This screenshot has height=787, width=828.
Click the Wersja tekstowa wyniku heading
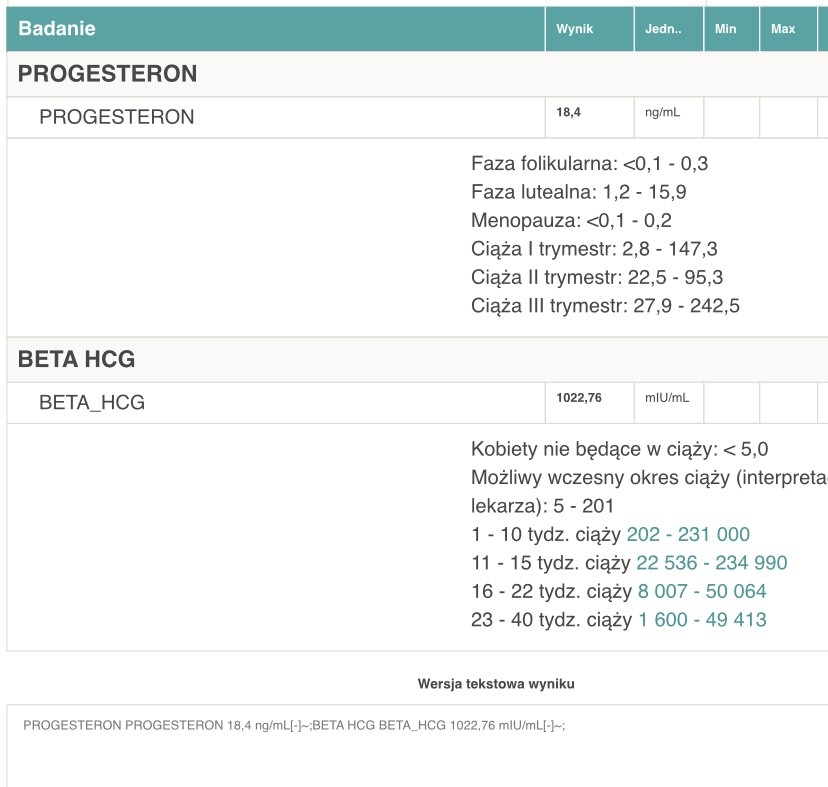pyautogui.click(x=496, y=684)
